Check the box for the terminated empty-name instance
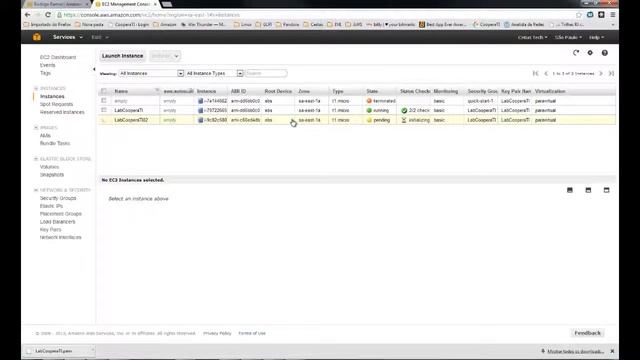This screenshot has width=640, height=360. point(104,100)
